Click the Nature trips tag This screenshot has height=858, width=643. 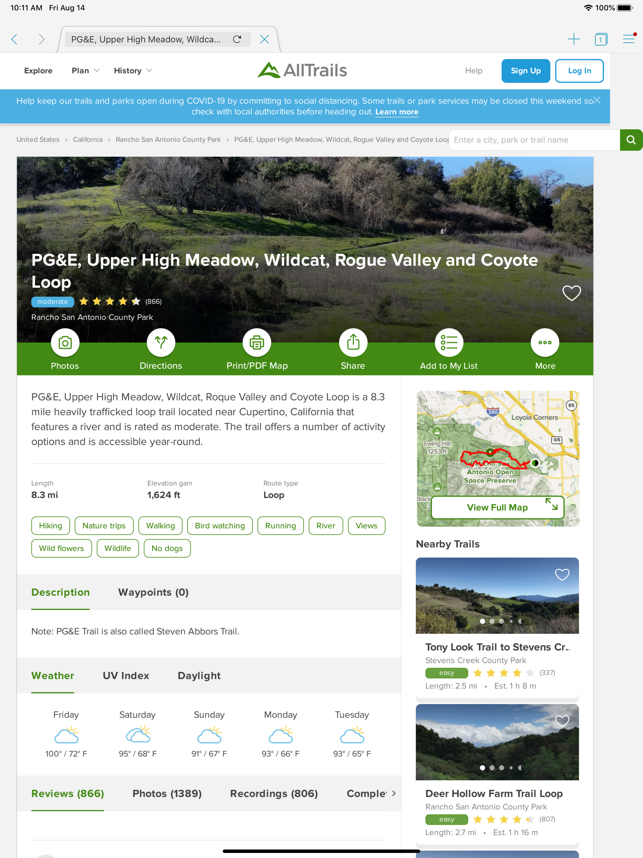click(x=104, y=525)
